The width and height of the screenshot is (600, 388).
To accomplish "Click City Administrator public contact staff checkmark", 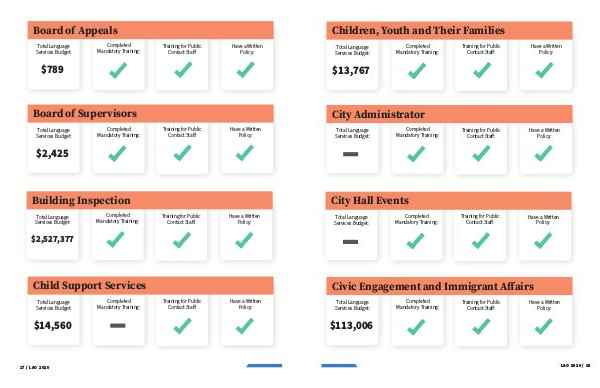I will pyautogui.click(x=481, y=154).
